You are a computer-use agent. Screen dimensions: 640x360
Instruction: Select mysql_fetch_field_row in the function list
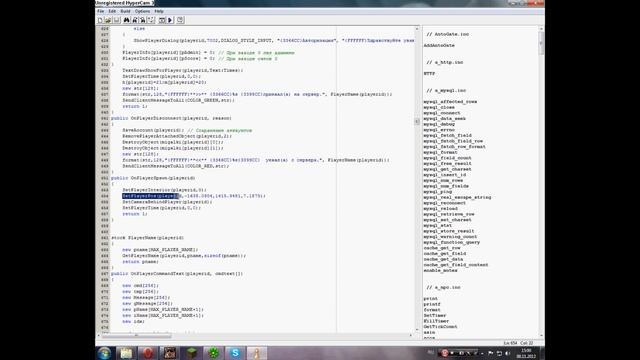coord(453,141)
